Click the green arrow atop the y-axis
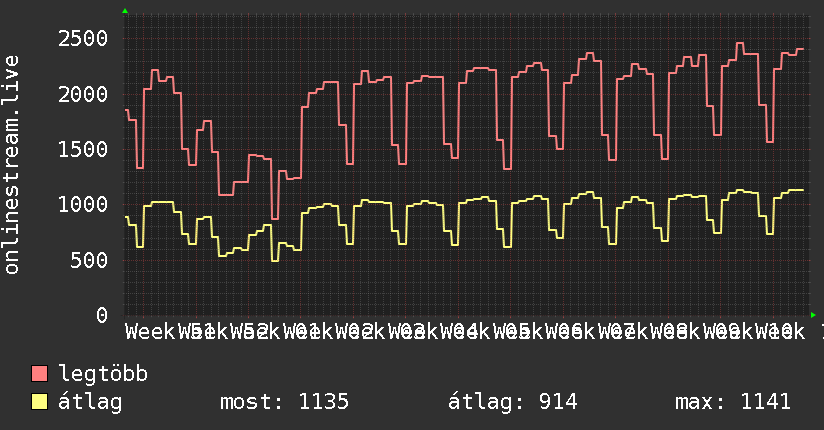Image resolution: width=824 pixels, height=430 pixels. (125, 11)
